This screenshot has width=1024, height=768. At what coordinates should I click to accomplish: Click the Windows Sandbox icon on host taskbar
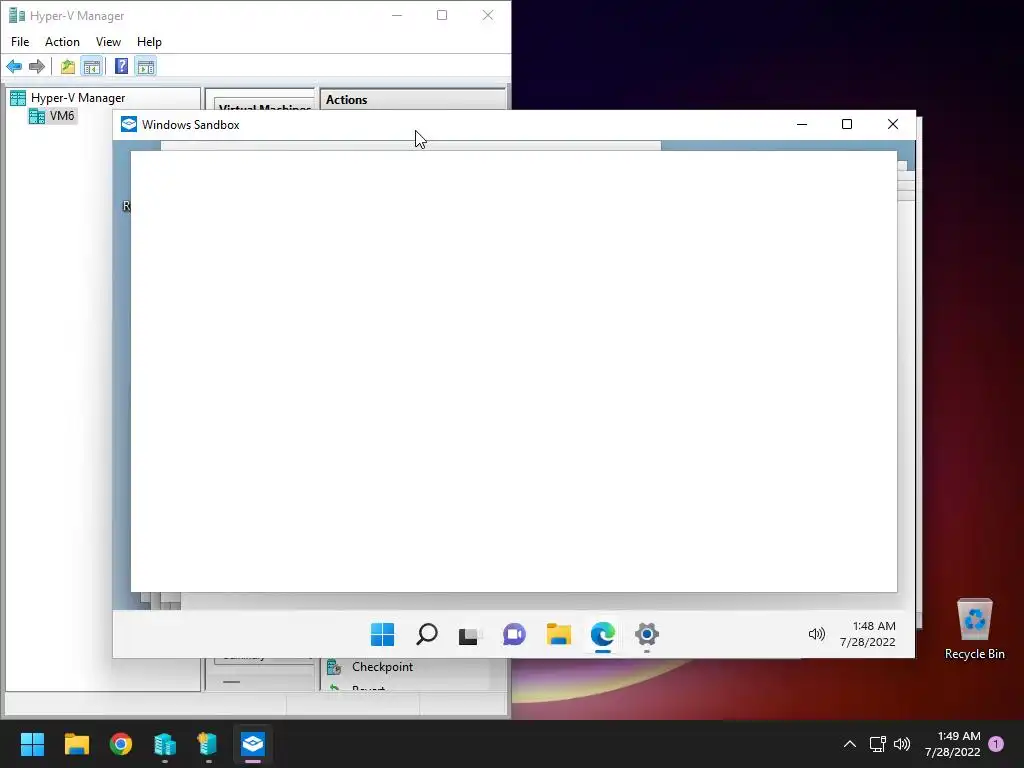[253, 744]
